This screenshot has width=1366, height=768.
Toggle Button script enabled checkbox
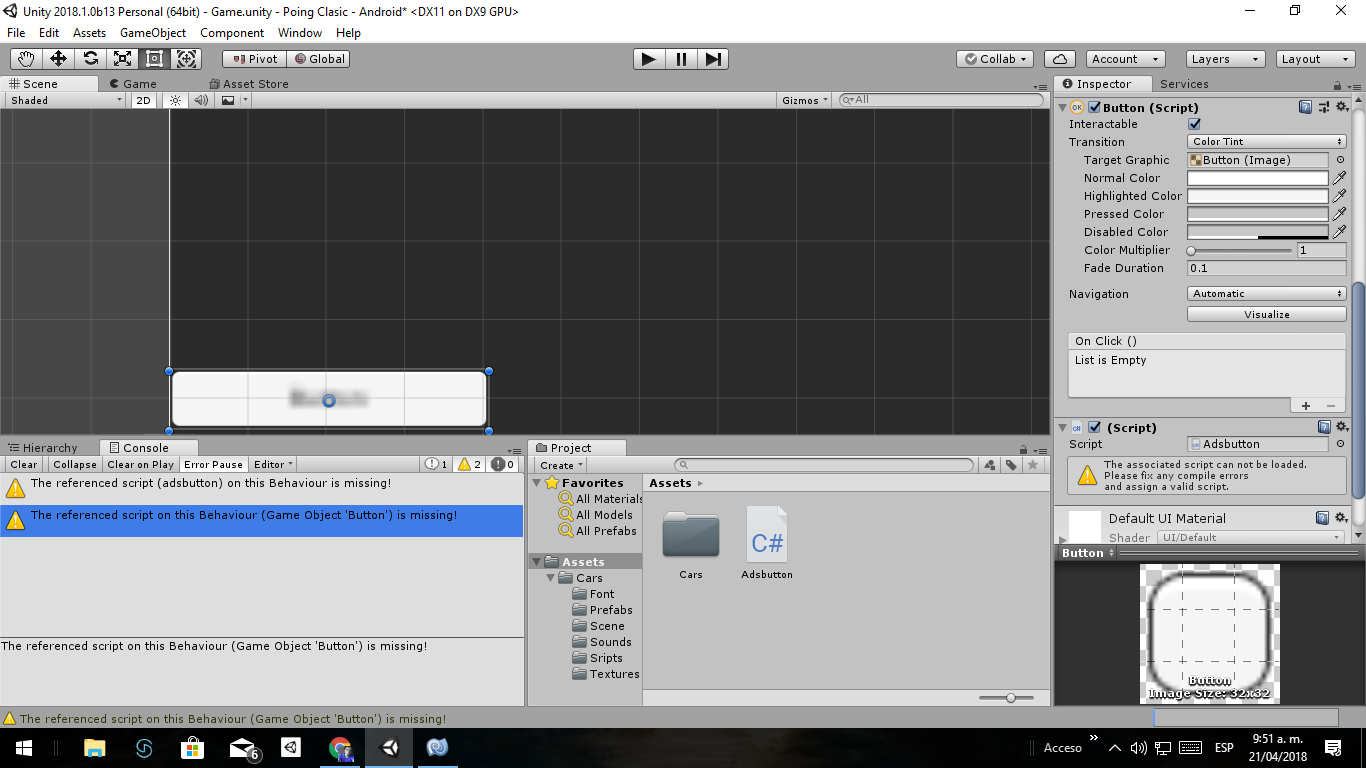1094,107
